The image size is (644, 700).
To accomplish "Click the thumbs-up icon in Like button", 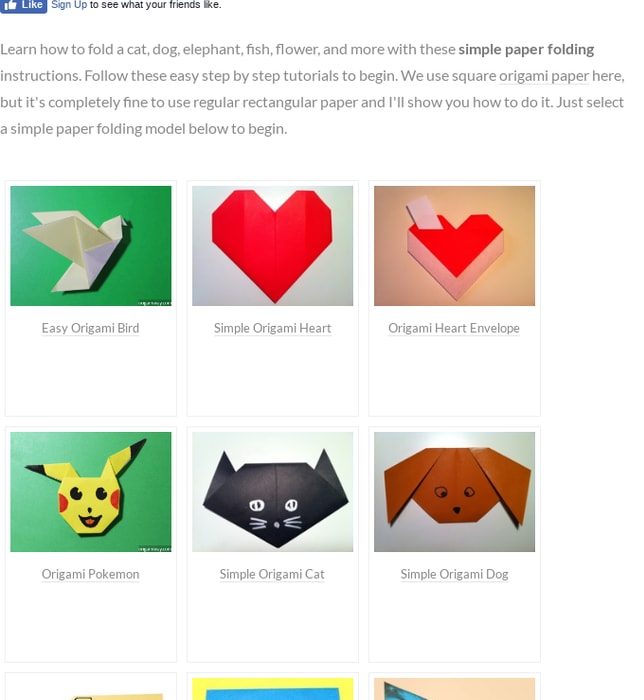I will pos(10,5).
